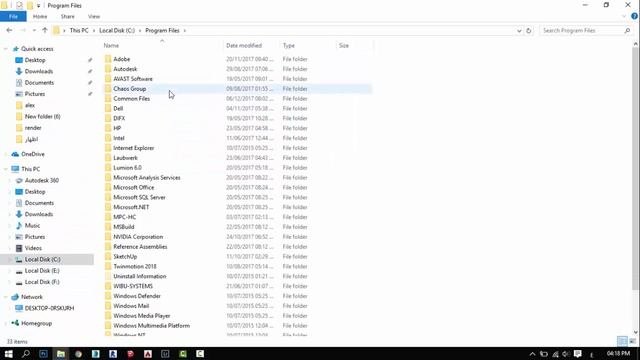Viewport: 640px width, 360px height.
Task: Click the Uninstall Information folder name
Action: pos(140,276)
